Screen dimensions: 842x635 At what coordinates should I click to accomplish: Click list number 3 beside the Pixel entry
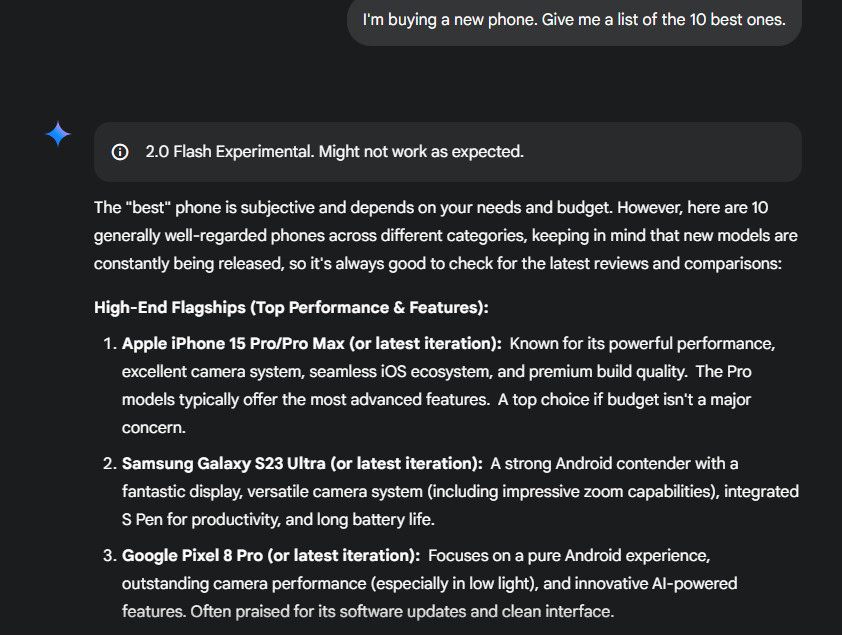point(109,554)
